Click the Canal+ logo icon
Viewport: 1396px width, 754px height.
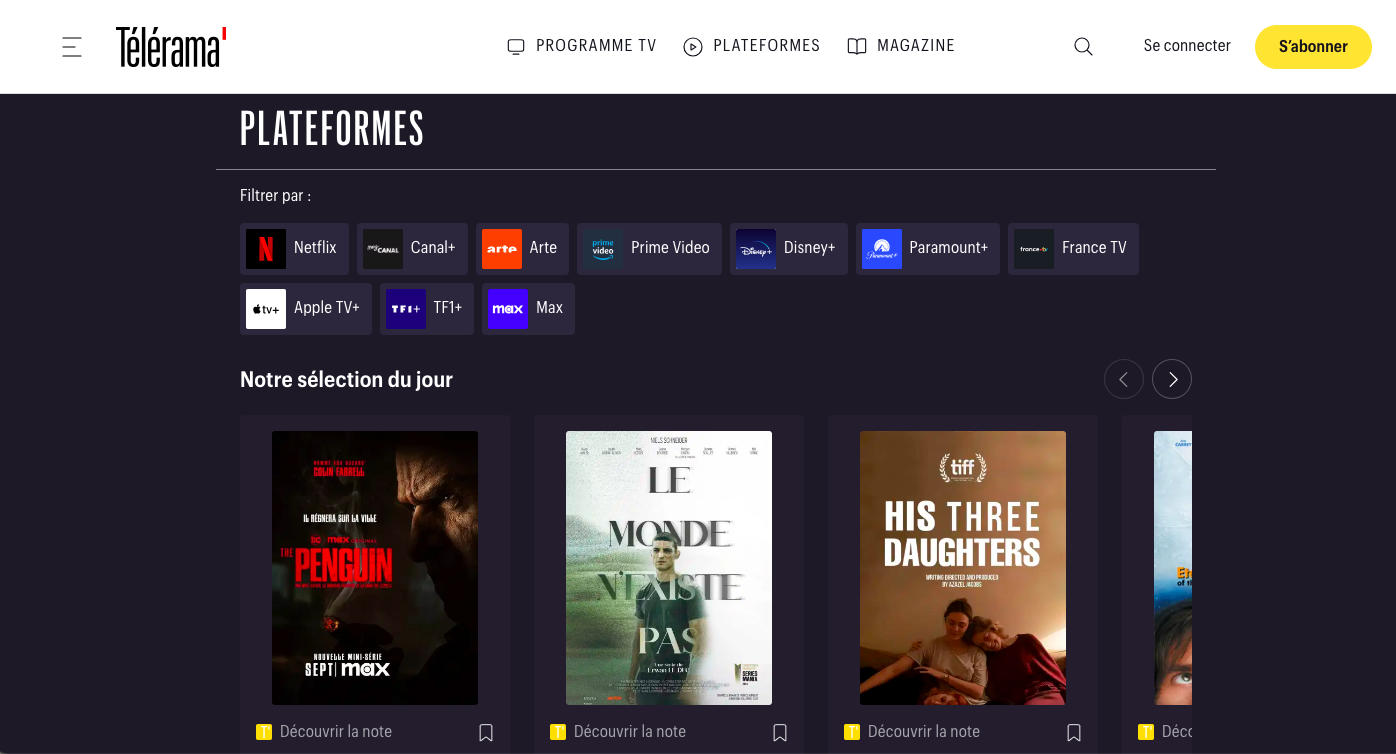(383, 249)
